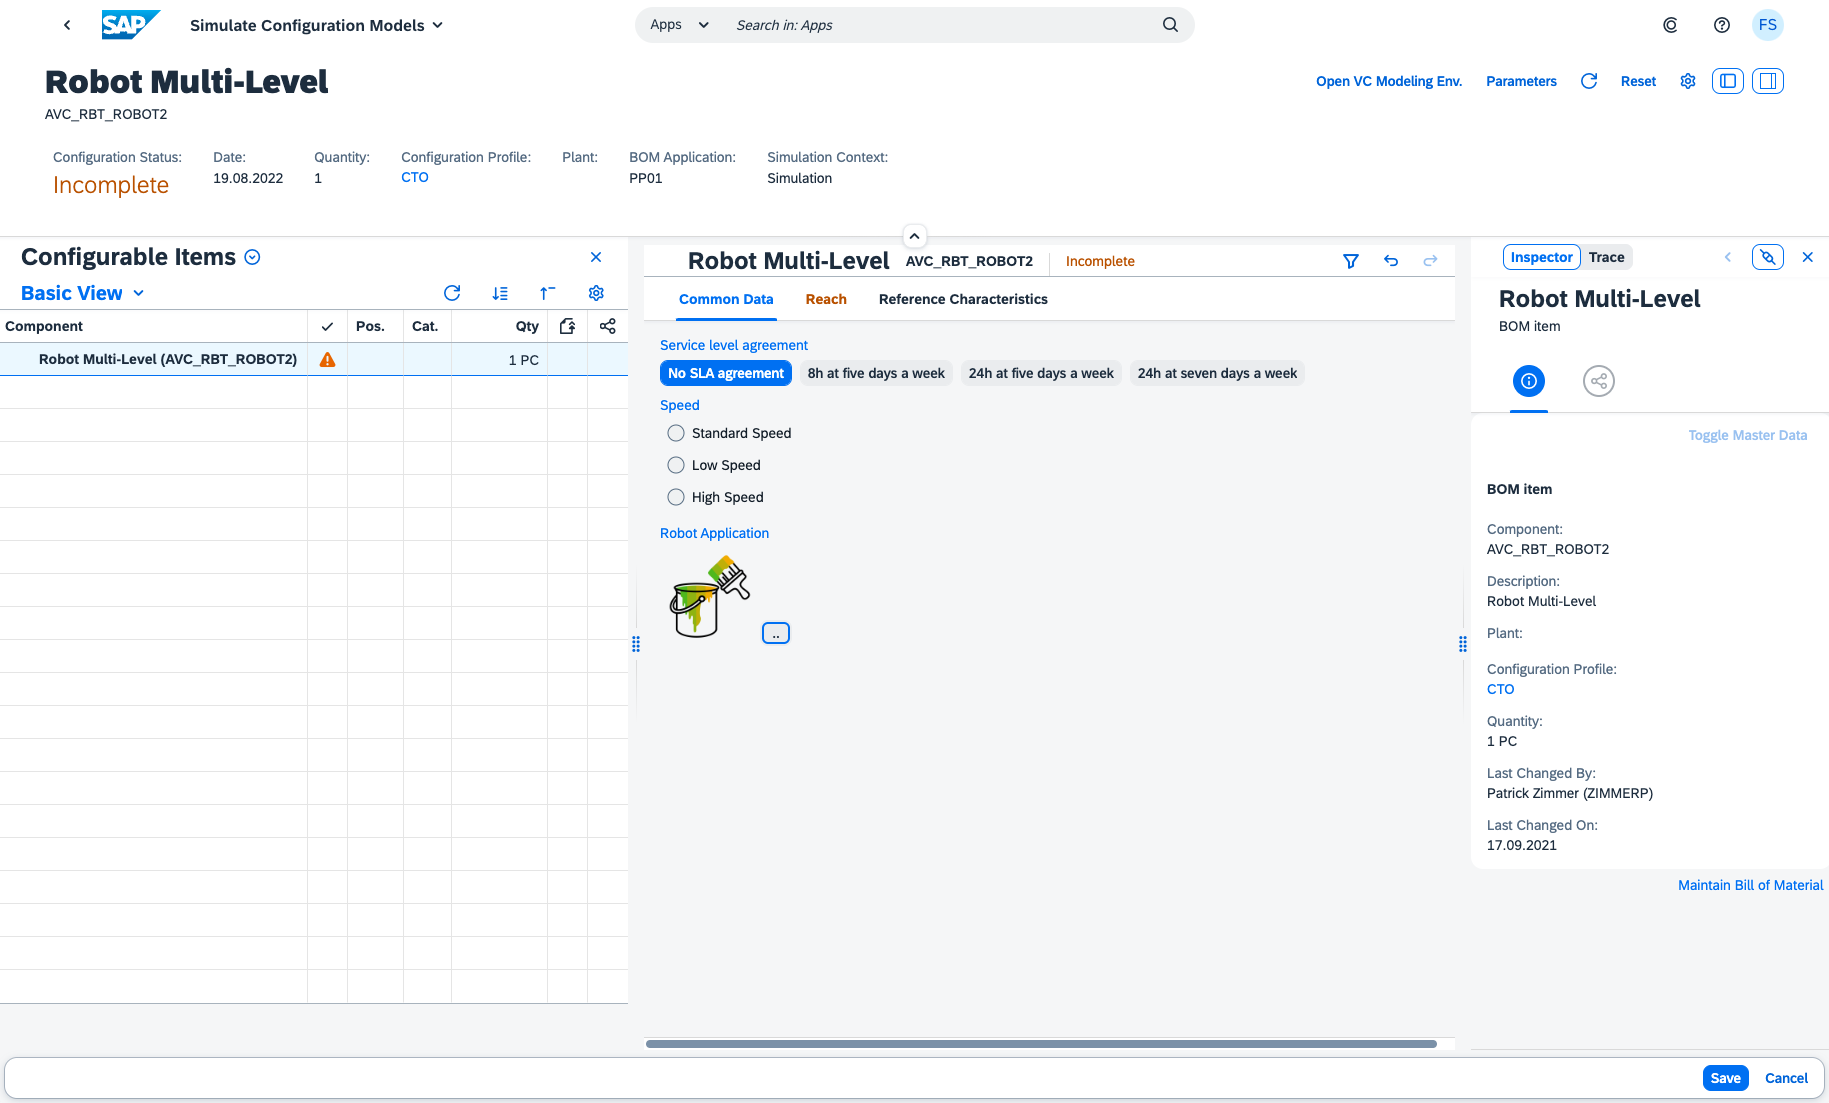Click the SAP logo

coord(131,25)
